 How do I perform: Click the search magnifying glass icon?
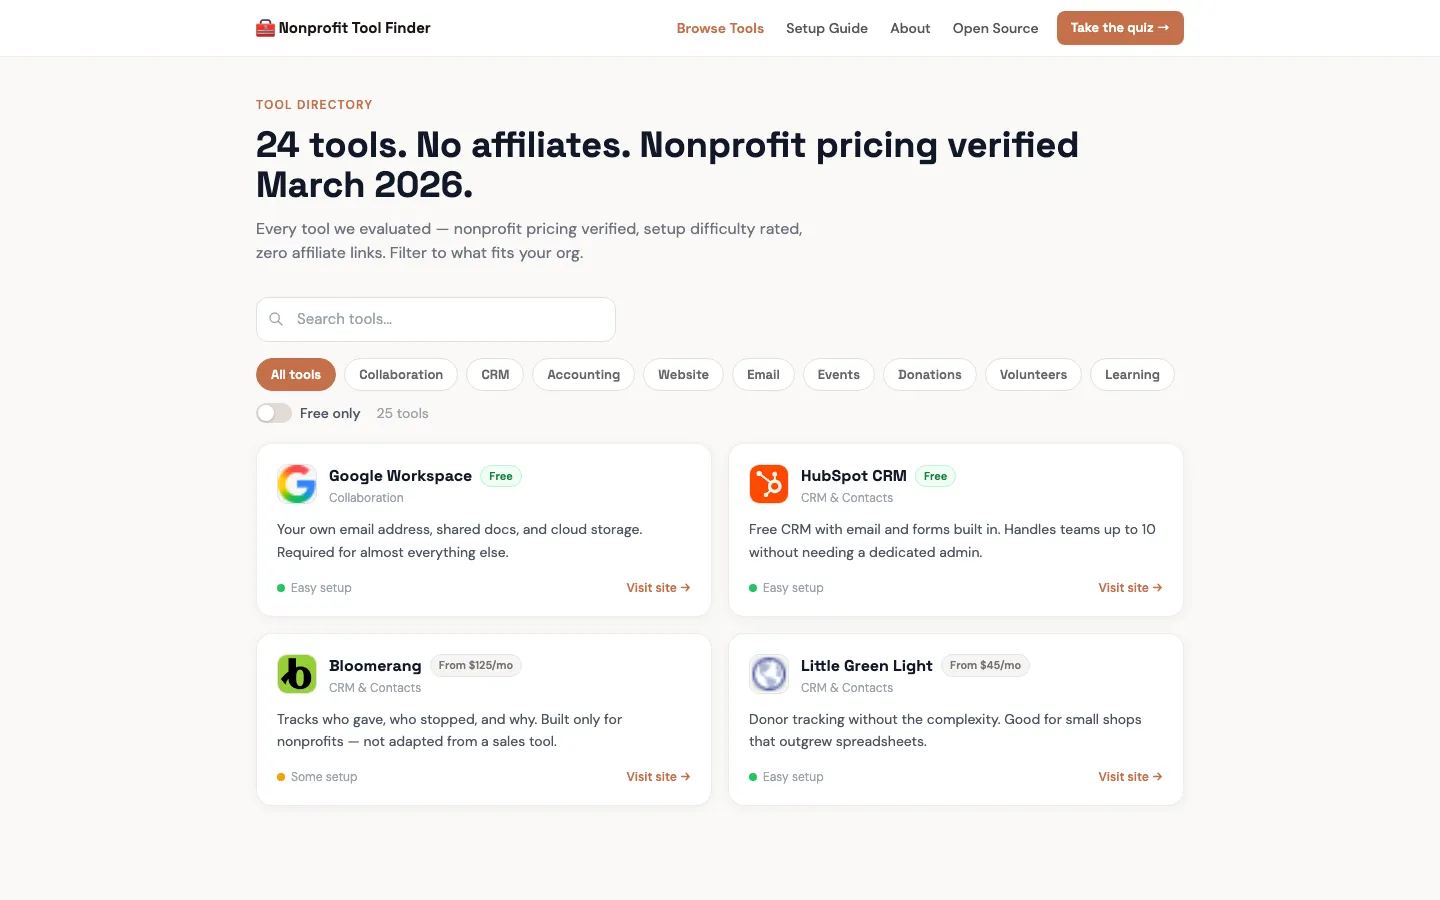click(x=276, y=319)
